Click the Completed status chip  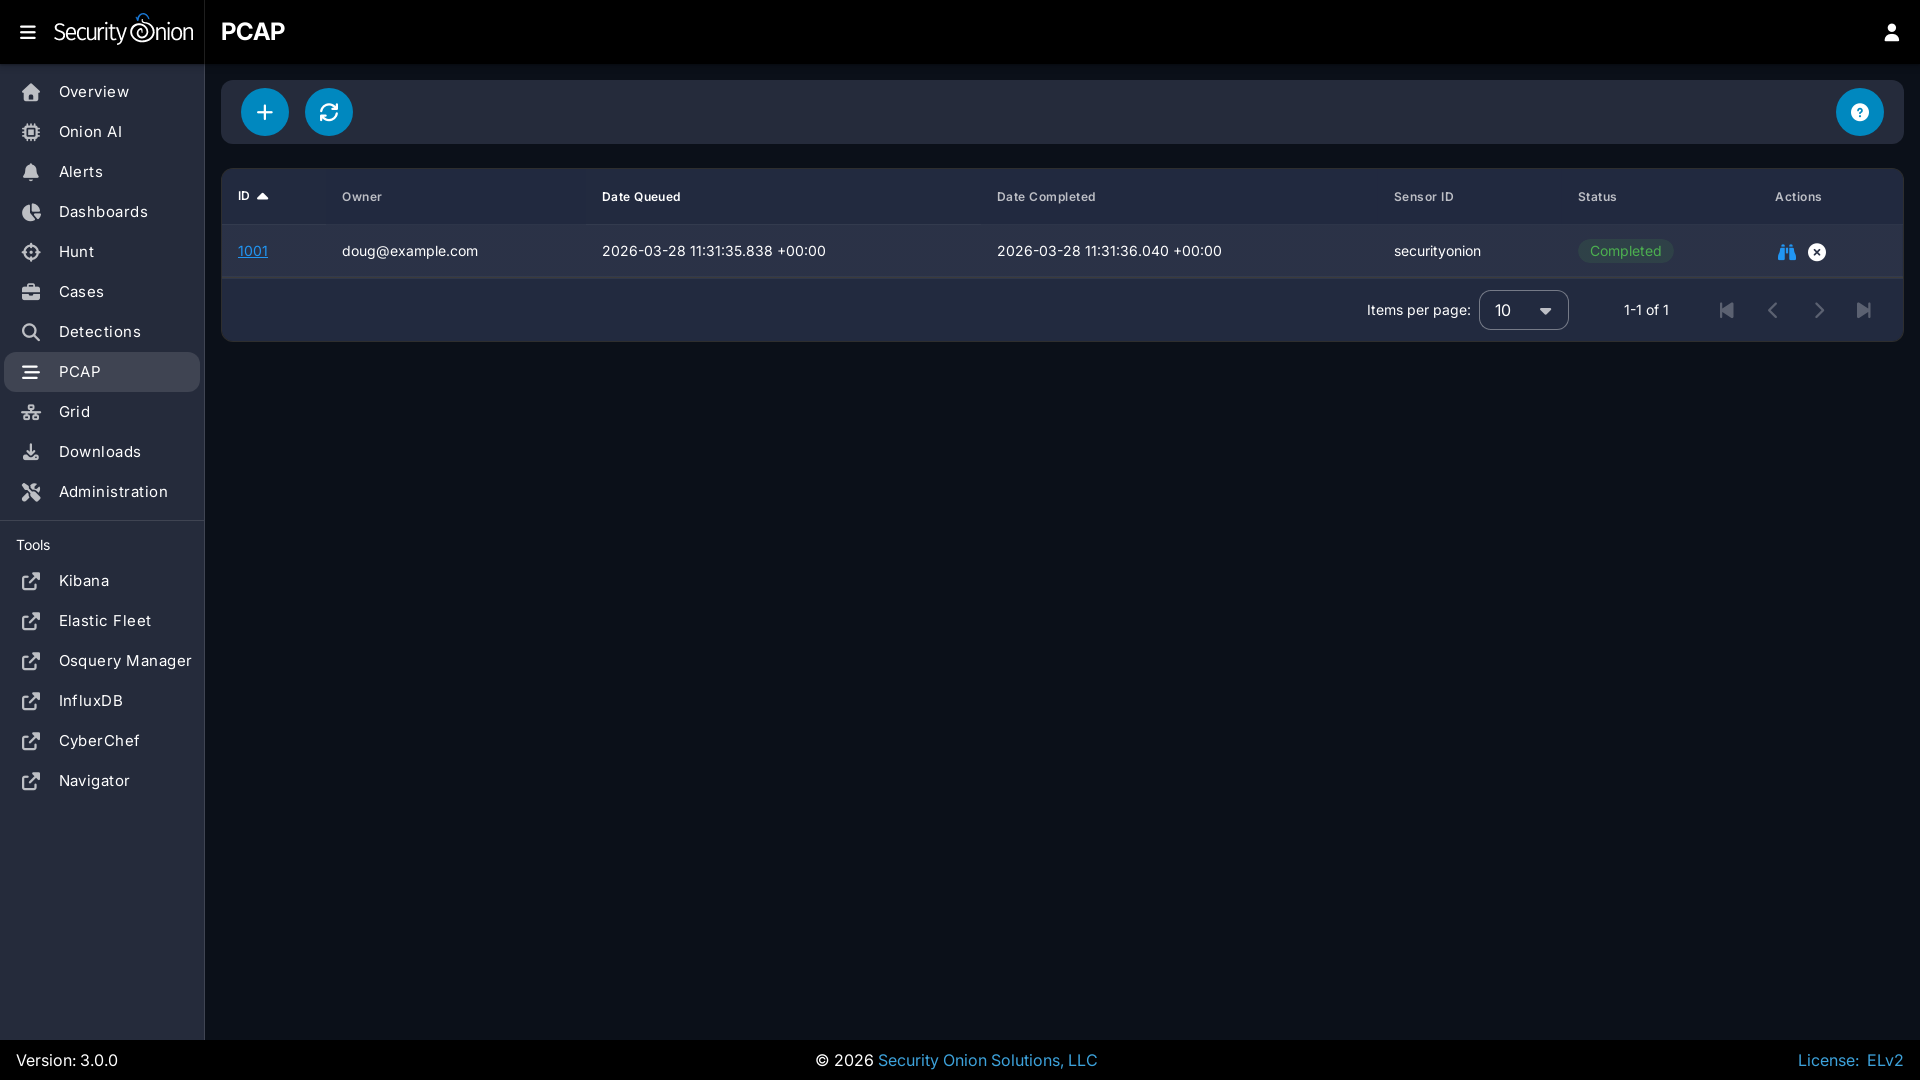(1625, 251)
